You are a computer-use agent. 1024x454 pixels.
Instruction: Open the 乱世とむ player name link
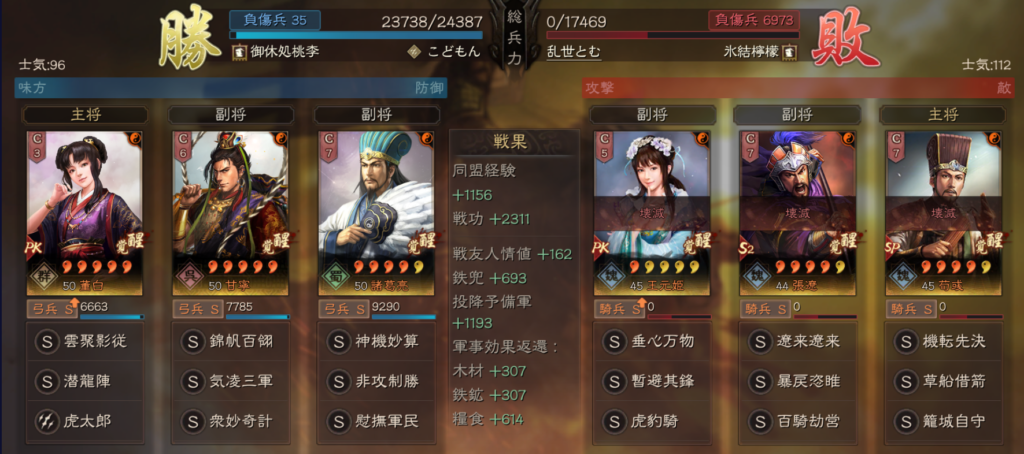point(573,52)
